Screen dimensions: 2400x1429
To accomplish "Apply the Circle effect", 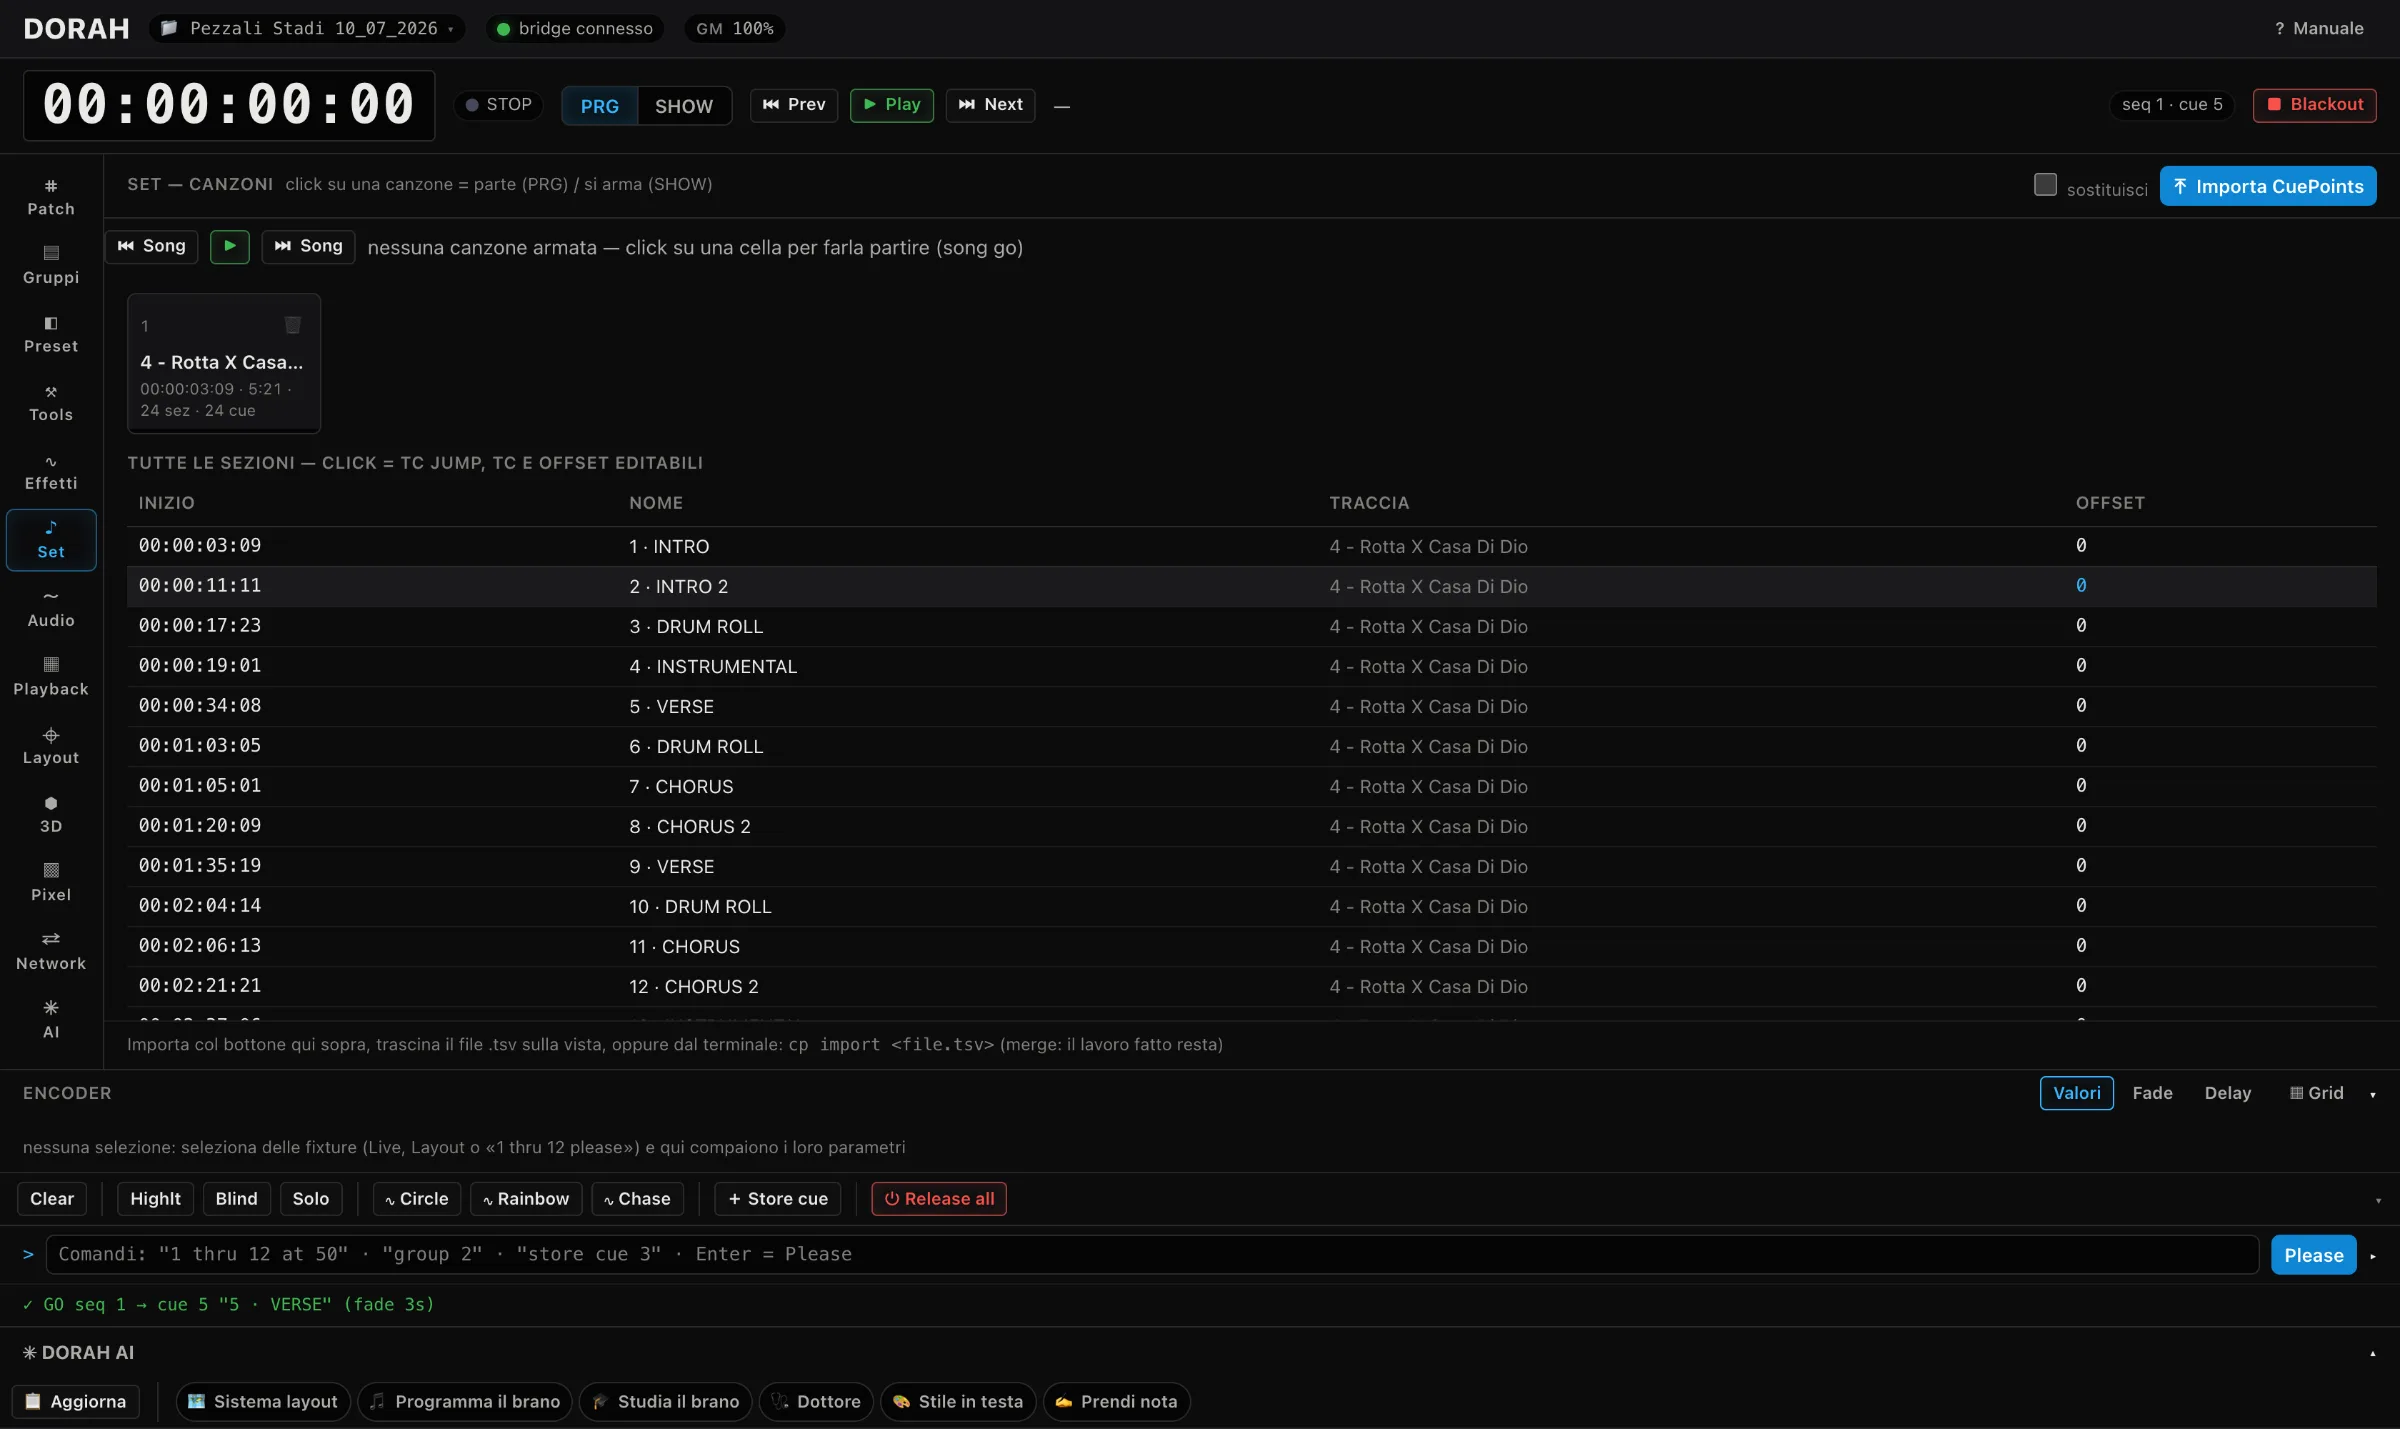I will click(416, 1199).
